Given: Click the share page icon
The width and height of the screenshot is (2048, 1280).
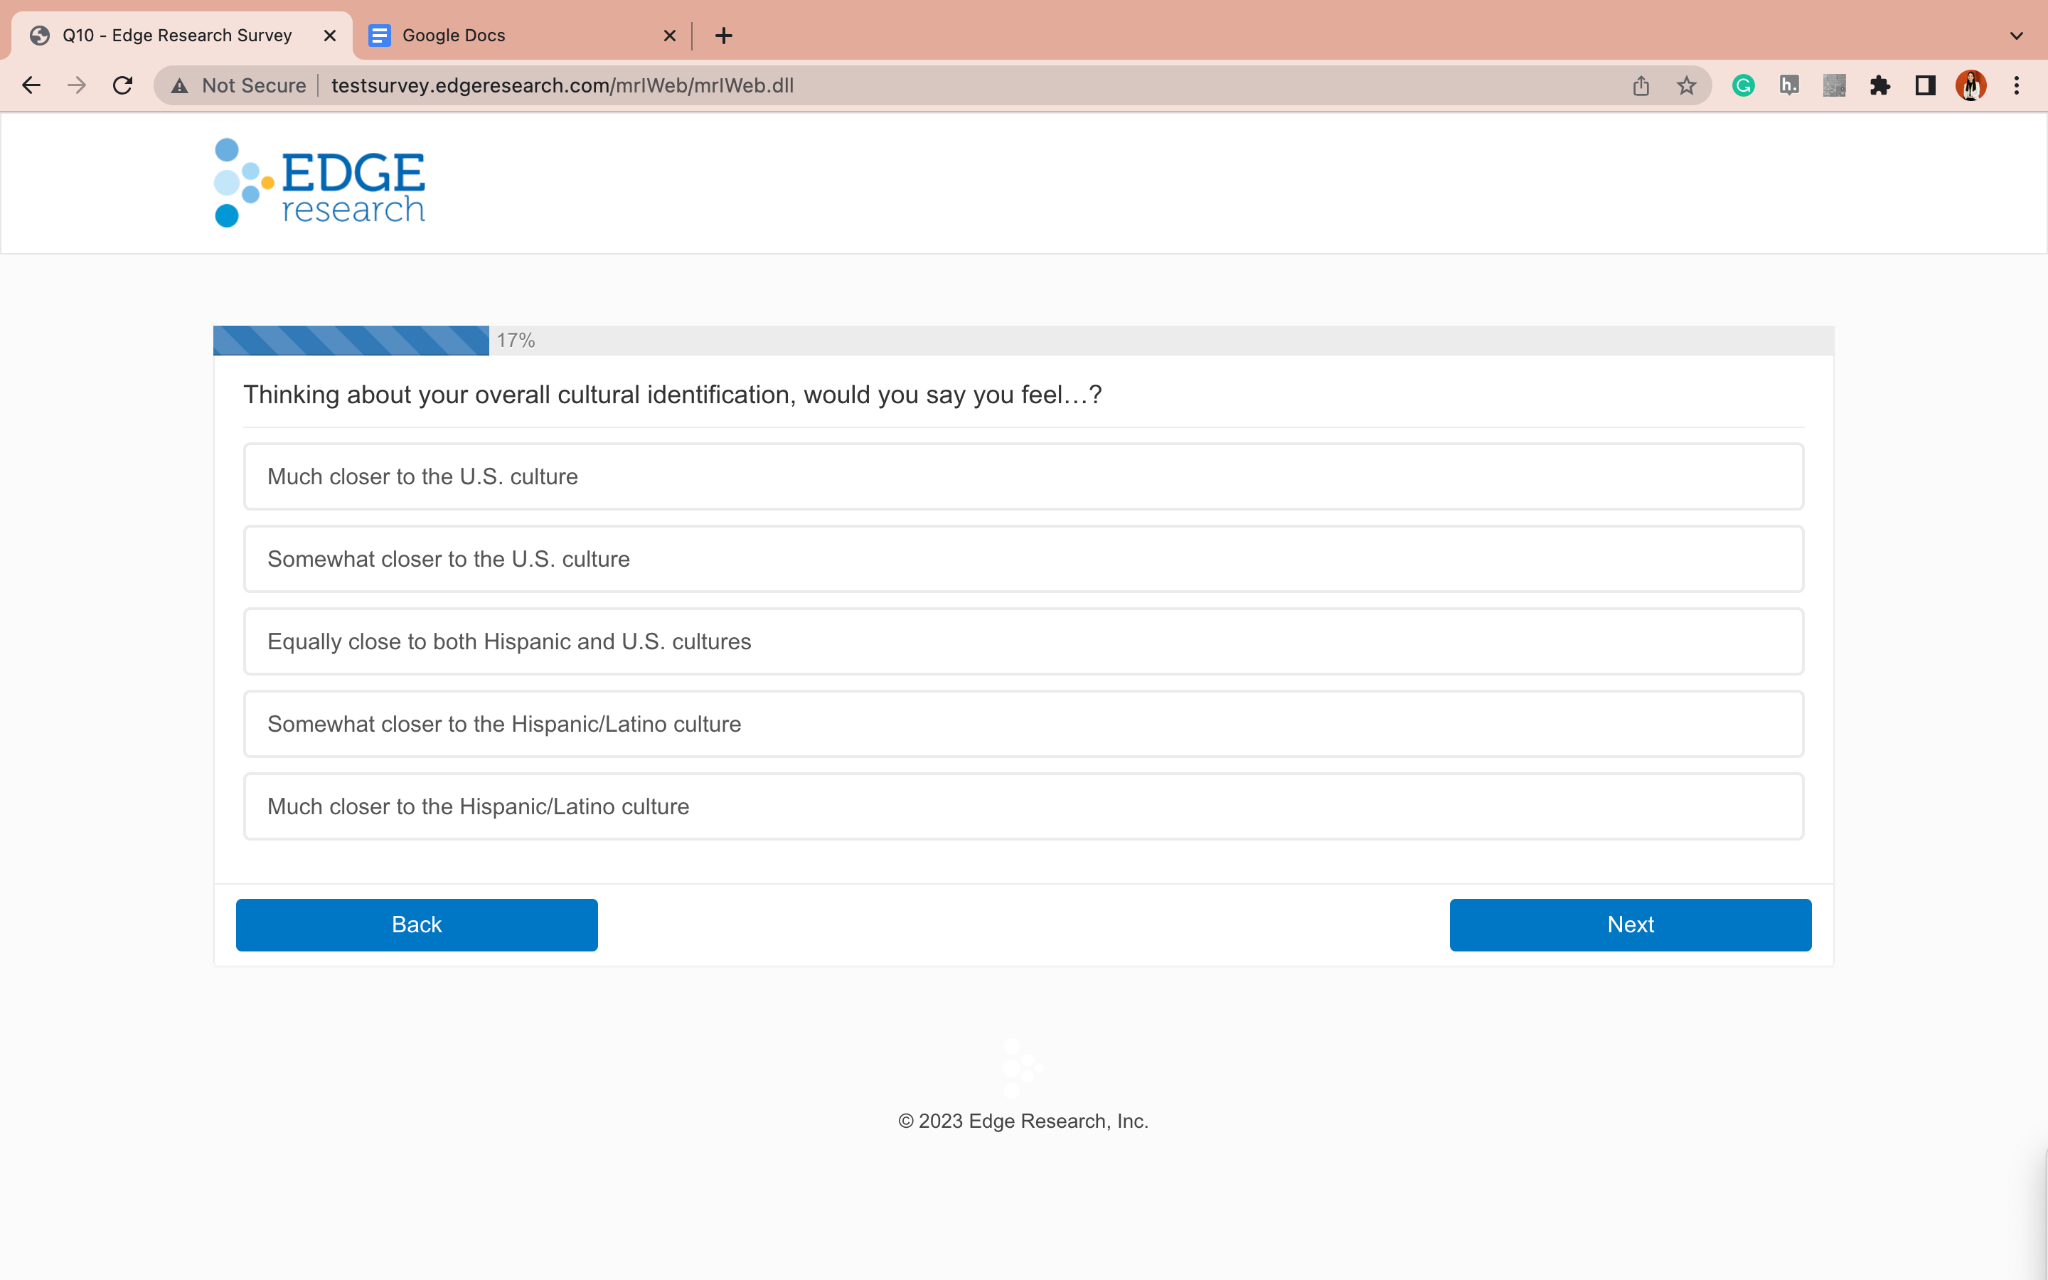Looking at the screenshot, I should [1641, 86].
